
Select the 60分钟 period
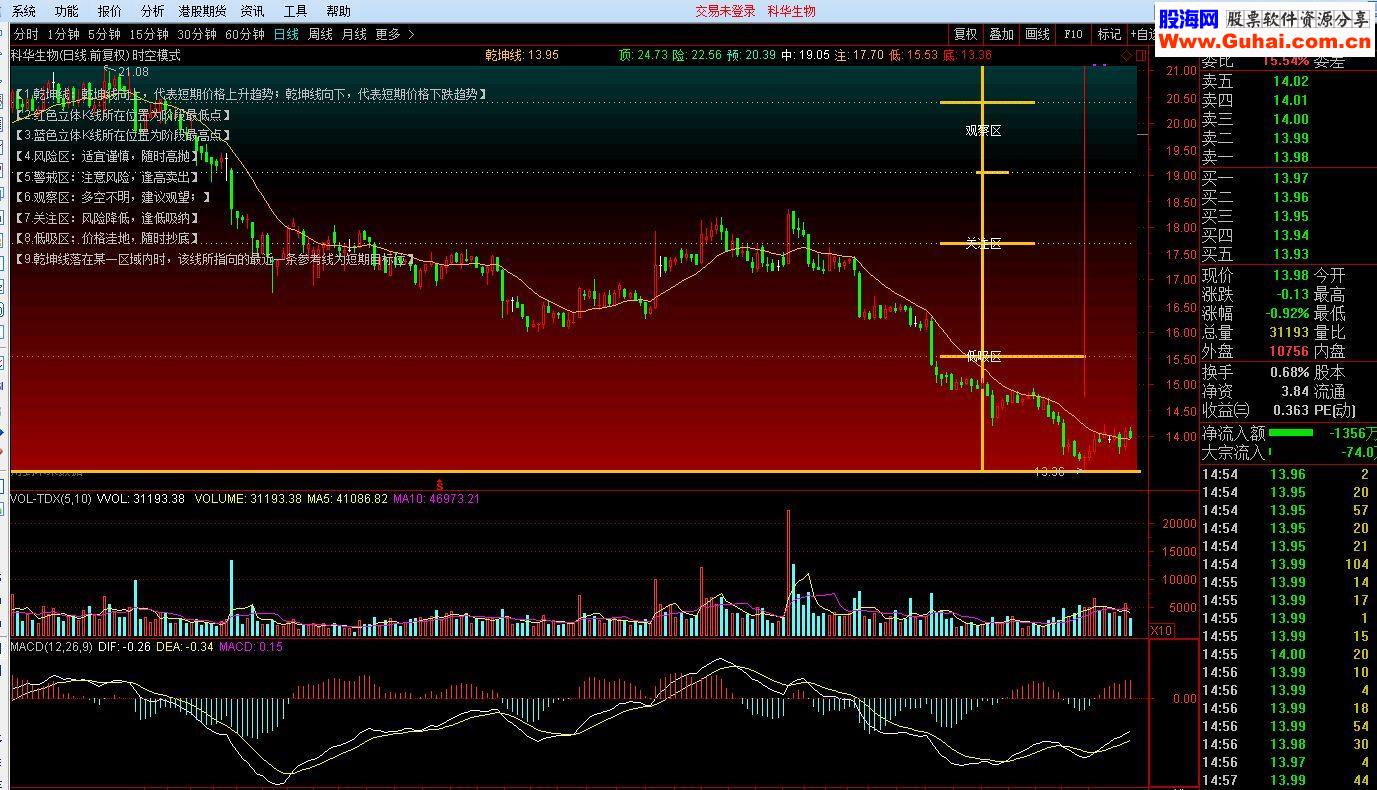click(245, 34)
